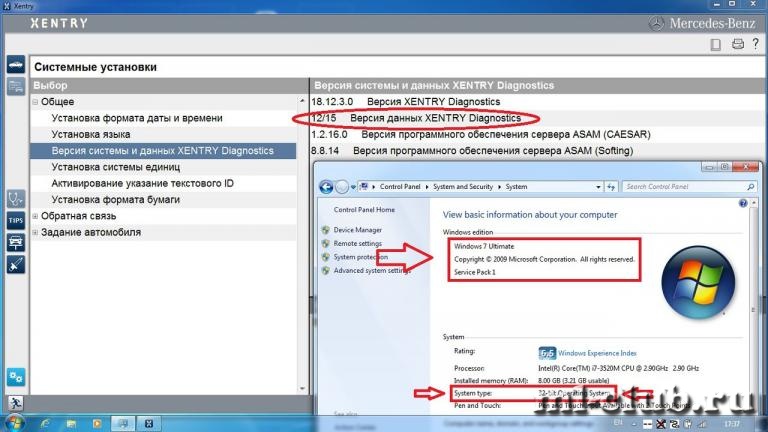Open the Xentry help question mark
768x432 pixels.
[756, 44]
